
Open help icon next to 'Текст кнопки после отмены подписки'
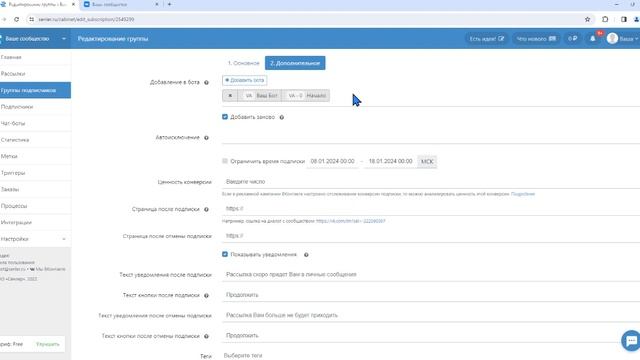[x=207, y=336]
